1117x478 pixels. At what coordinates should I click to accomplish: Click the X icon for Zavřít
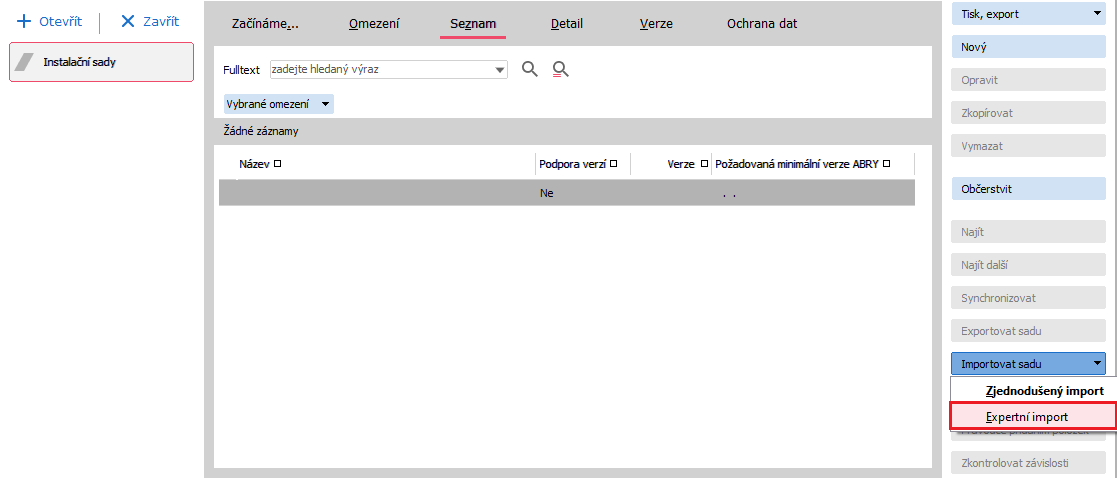(x=127, y=21)
